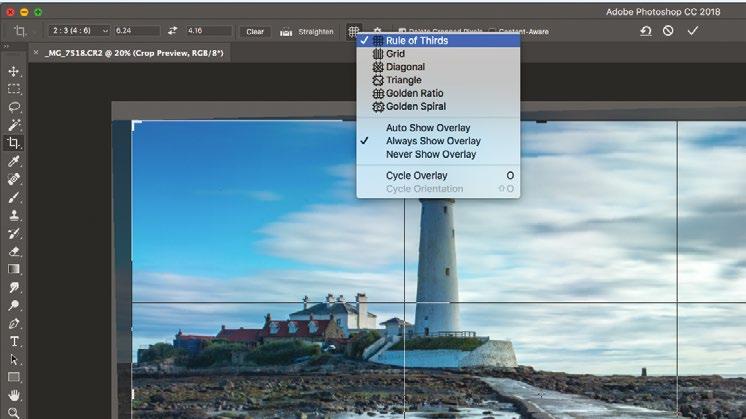Click Cycle Overlay menu item
The height and width of the screenshot is (419, 746).
[438, 175]
